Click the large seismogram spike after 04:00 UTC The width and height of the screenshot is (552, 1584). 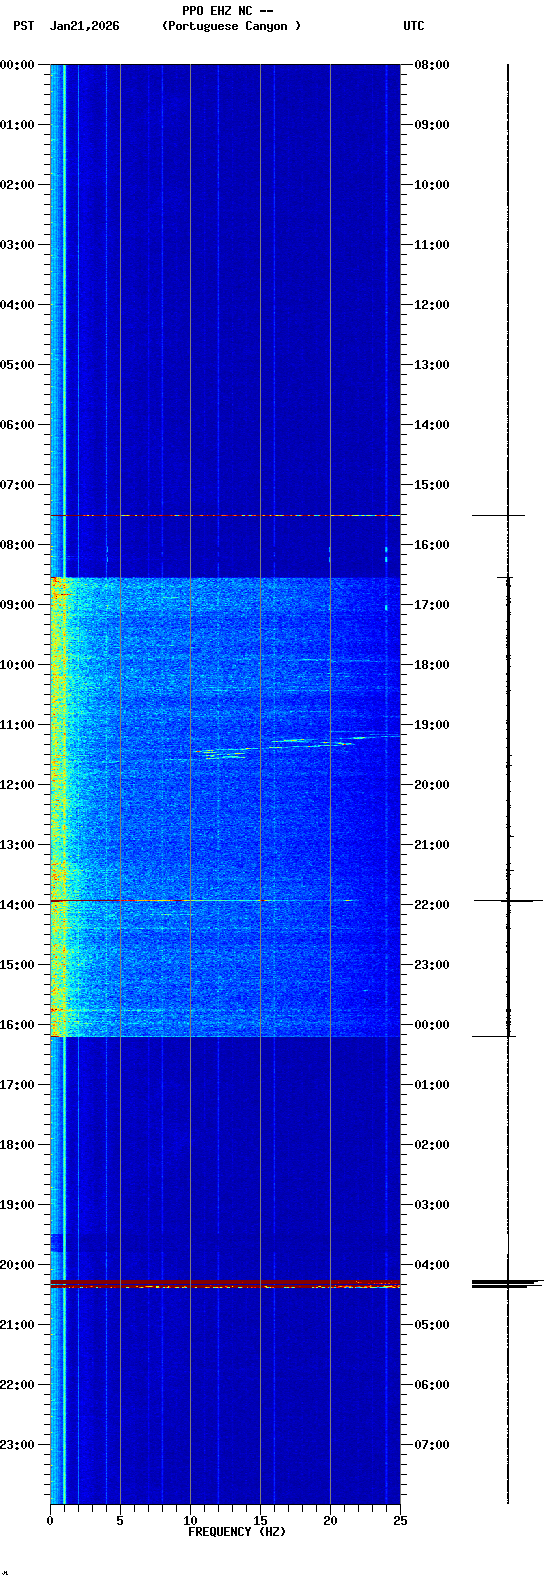[x=508, y=1283]
